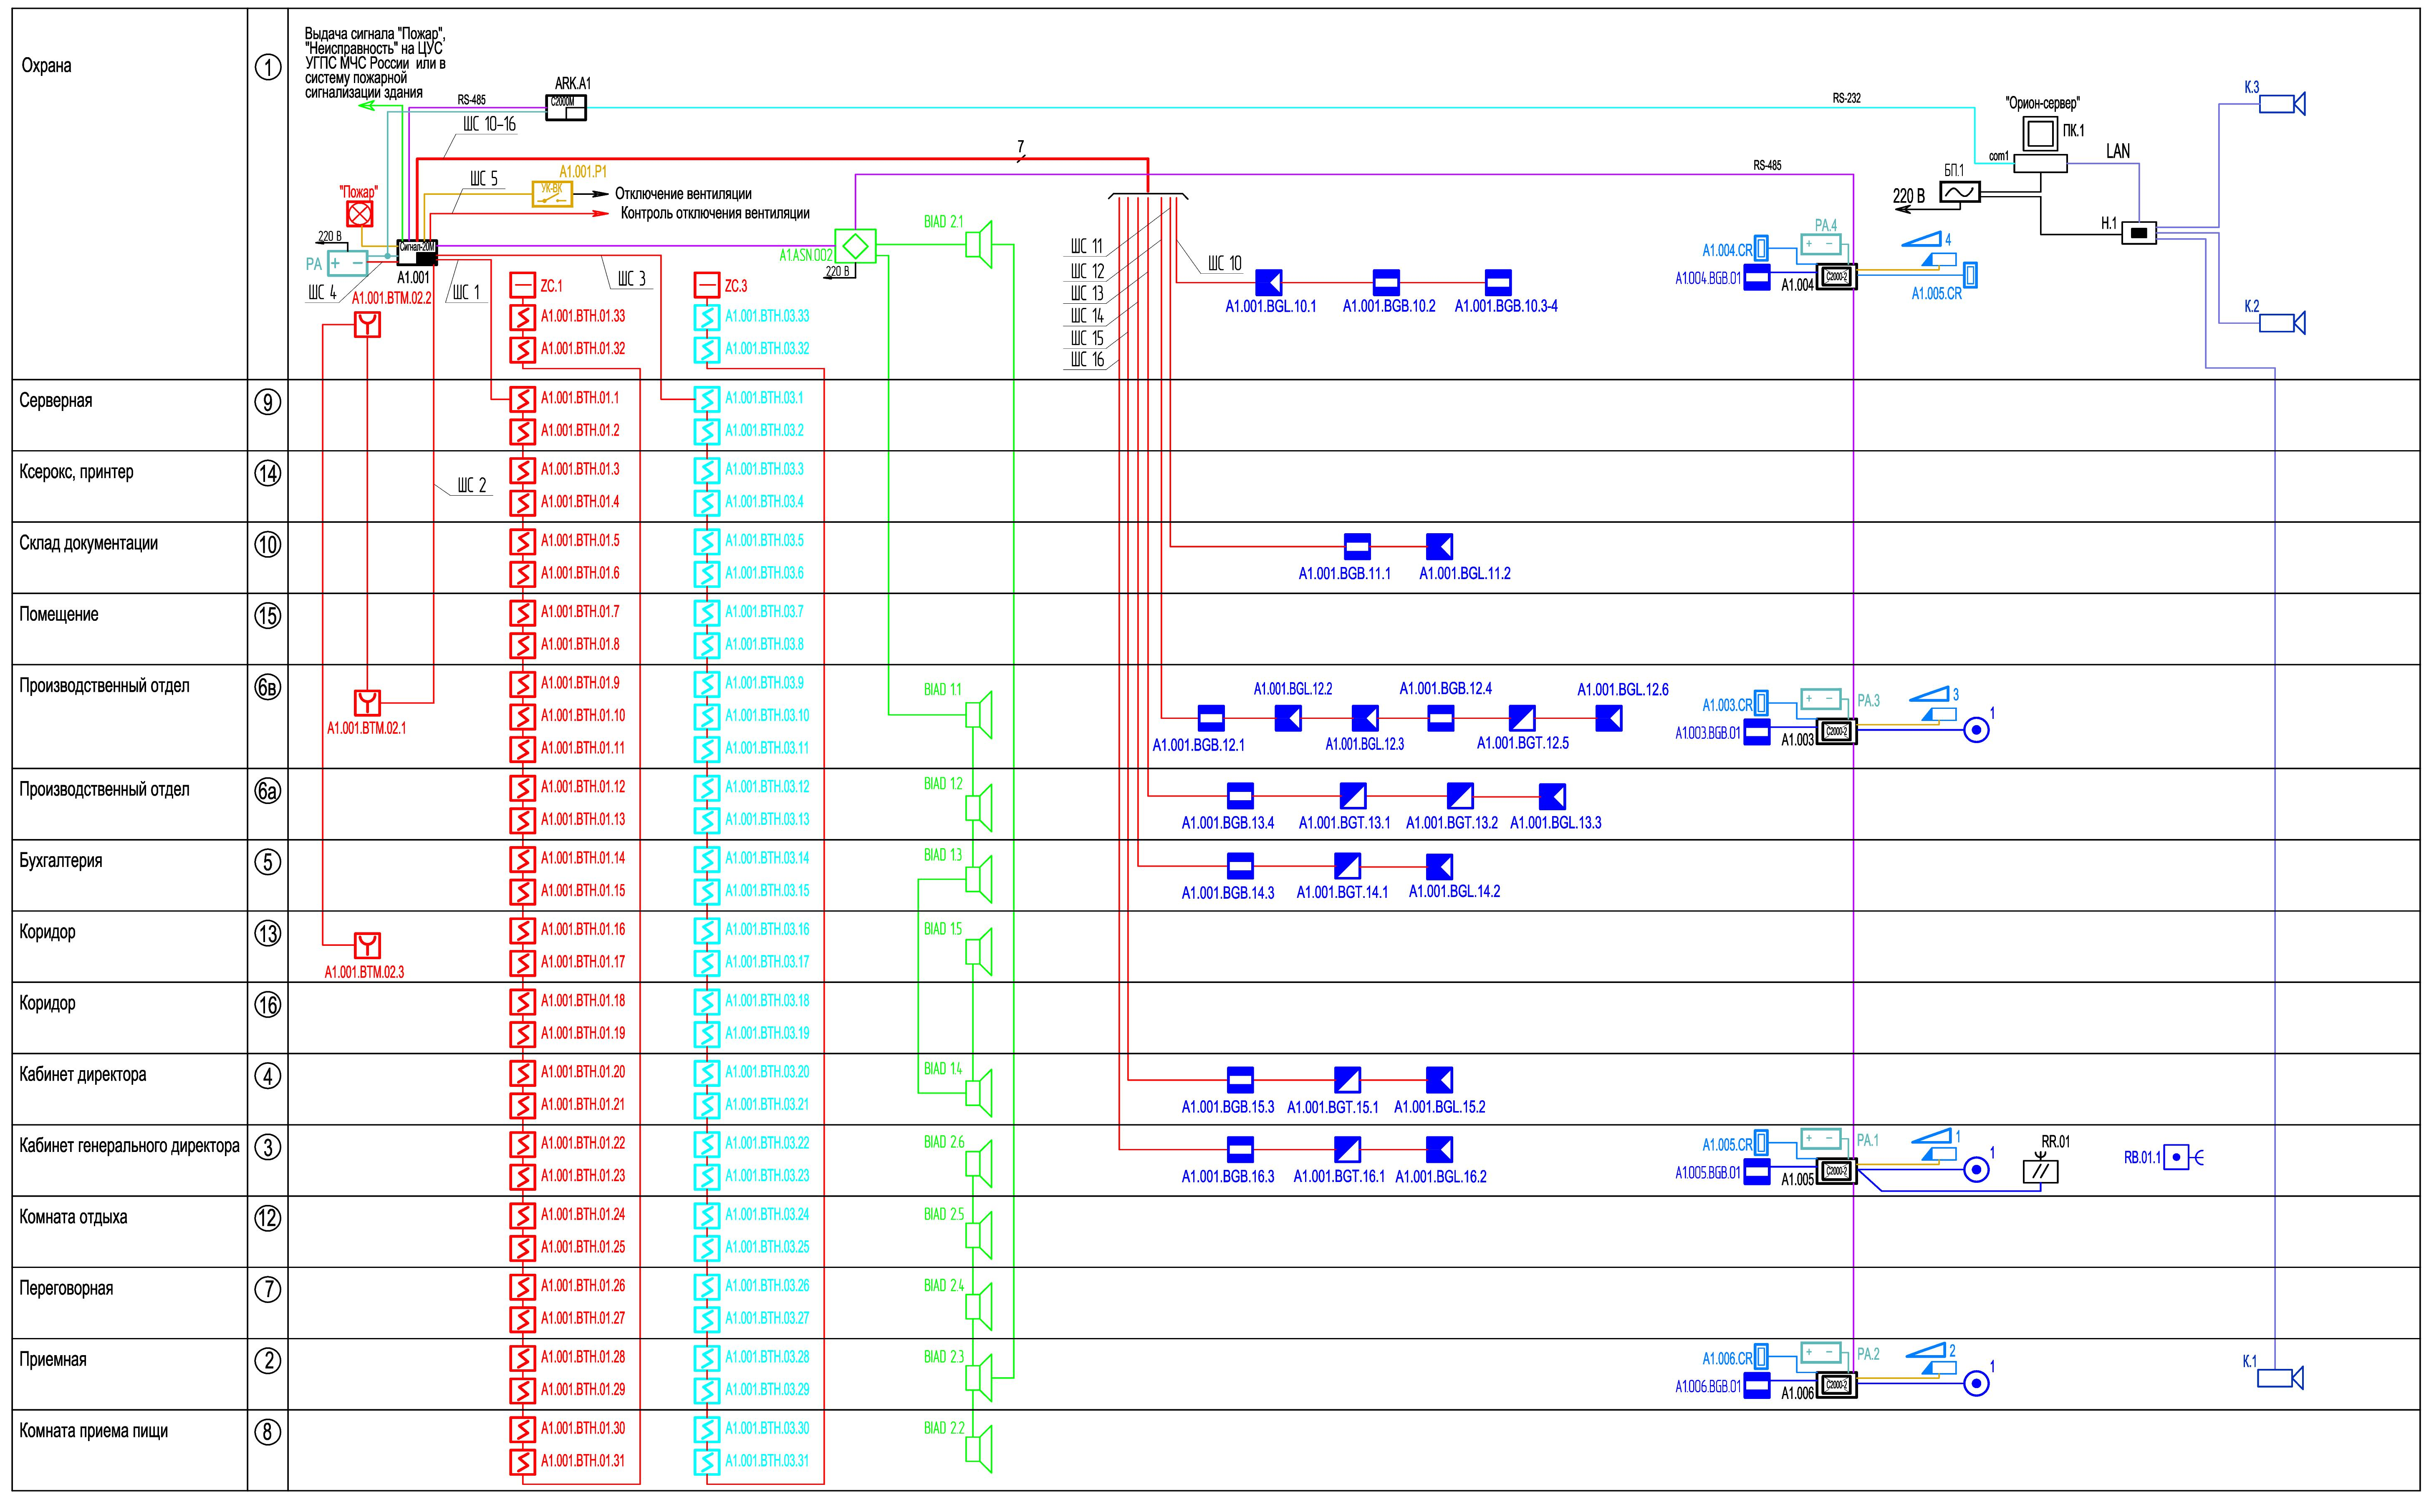Image resolution: width=2434 pixels, height=1512 pixels.
Task: Click the sensor symbol A1.001.BGT.12.5
Action: pyautogui.click(x=1522, y=718)
